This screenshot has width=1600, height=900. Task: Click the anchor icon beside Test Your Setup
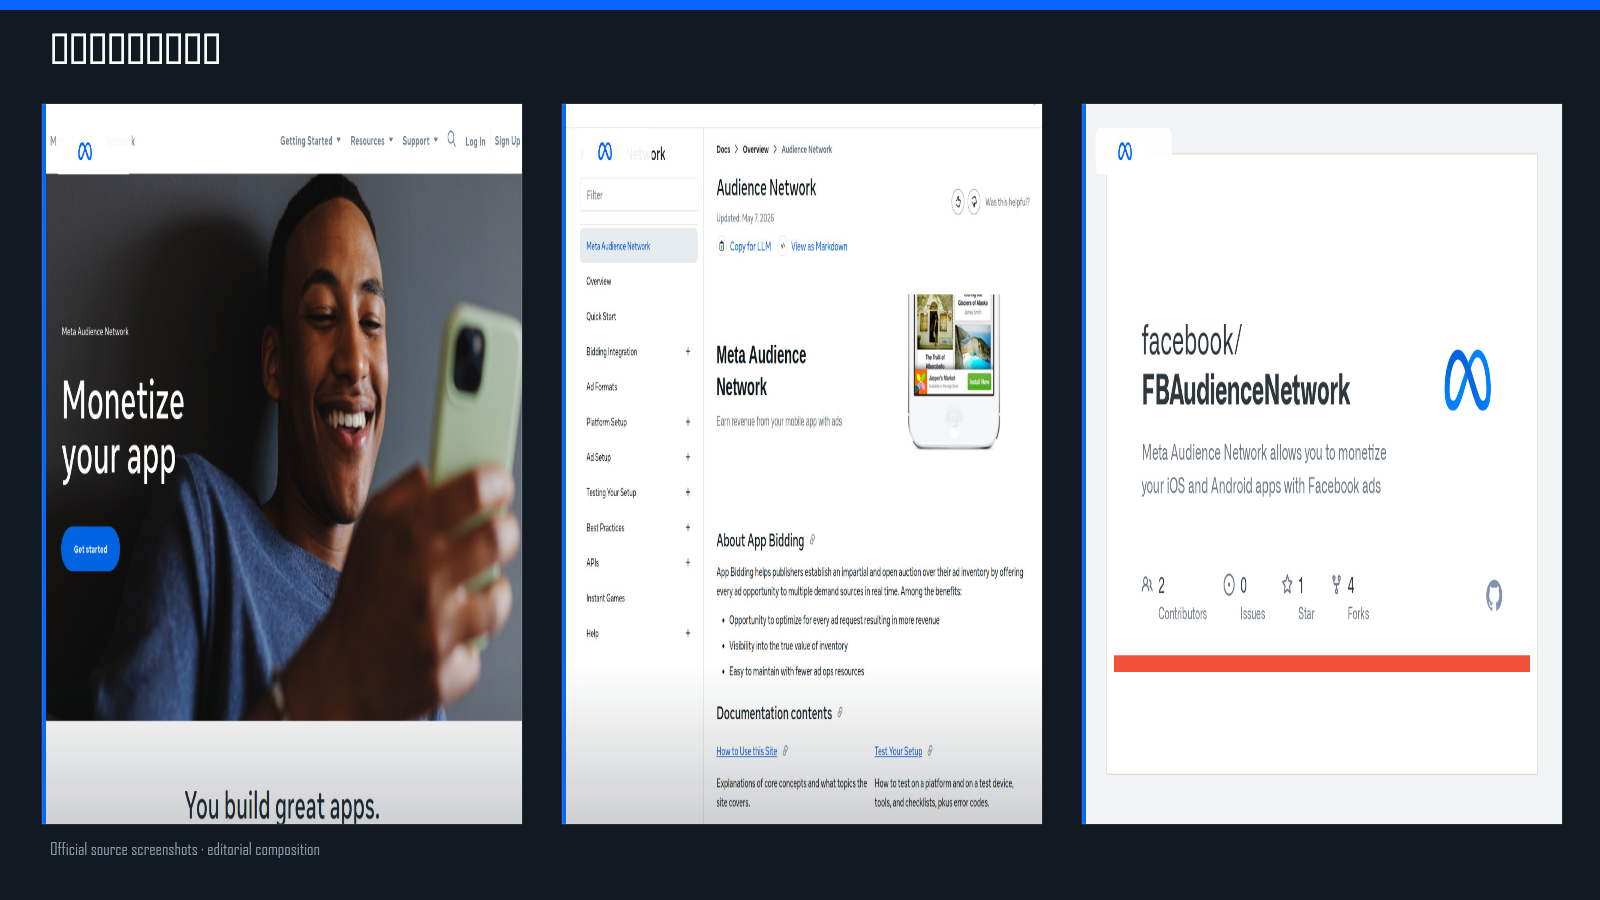click(x=930, y=751)
